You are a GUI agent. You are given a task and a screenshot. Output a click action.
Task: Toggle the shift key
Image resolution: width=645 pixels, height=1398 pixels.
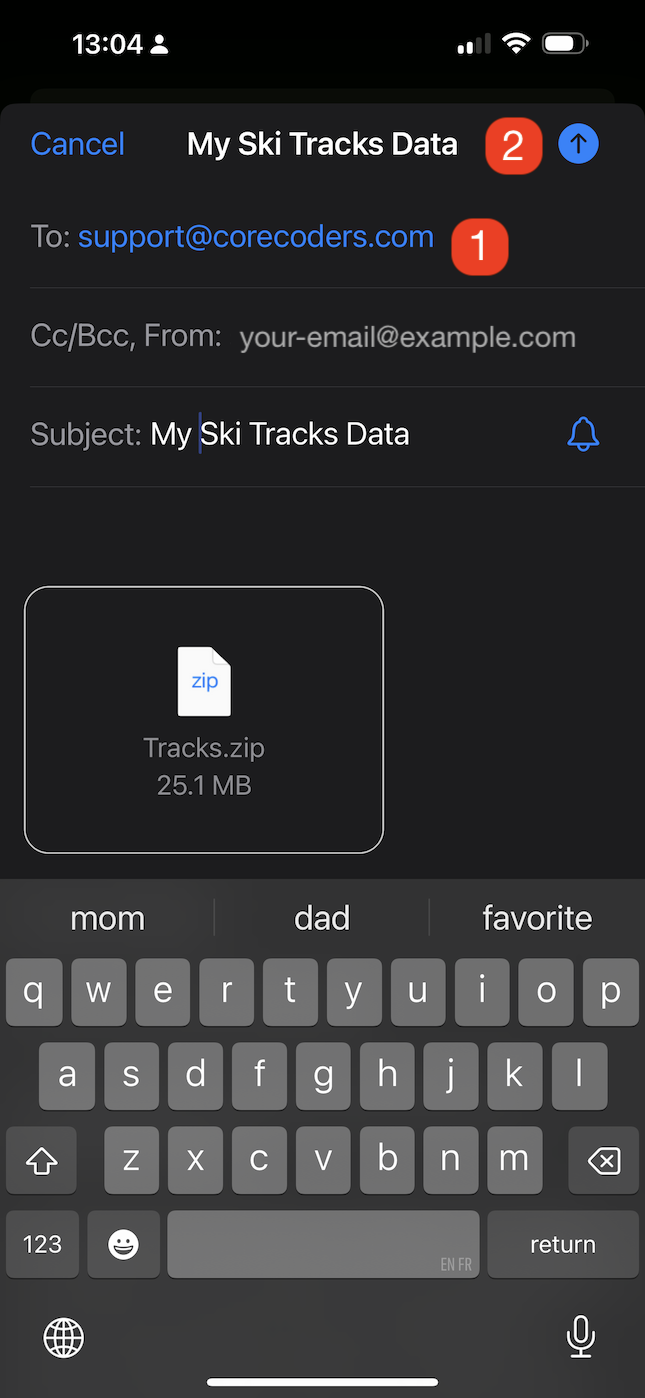point(41,1160)
